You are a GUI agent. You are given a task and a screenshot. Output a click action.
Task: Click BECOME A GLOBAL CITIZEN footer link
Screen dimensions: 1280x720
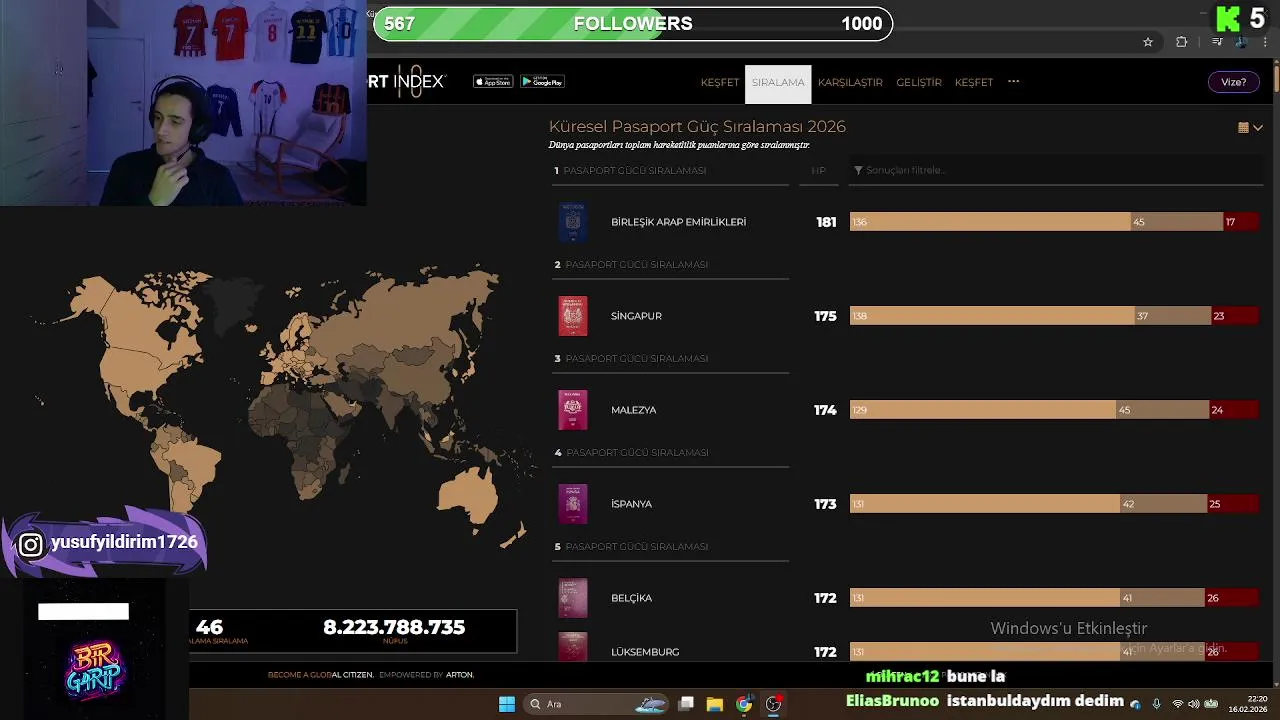tap(321, 675)
